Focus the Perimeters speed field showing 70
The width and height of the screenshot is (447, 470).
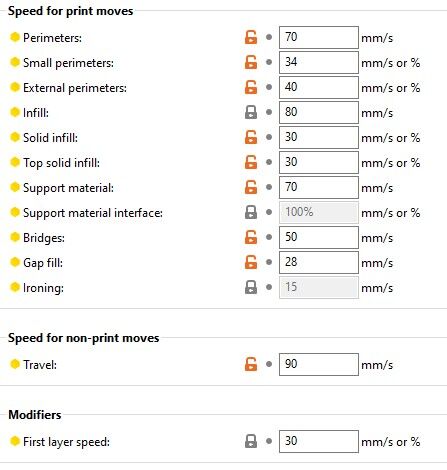point(319,37)
